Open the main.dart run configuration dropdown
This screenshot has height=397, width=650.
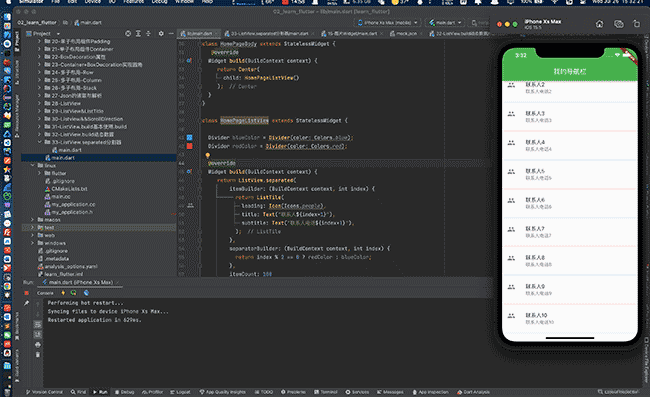pyautogui.click(x=445, y=22)
